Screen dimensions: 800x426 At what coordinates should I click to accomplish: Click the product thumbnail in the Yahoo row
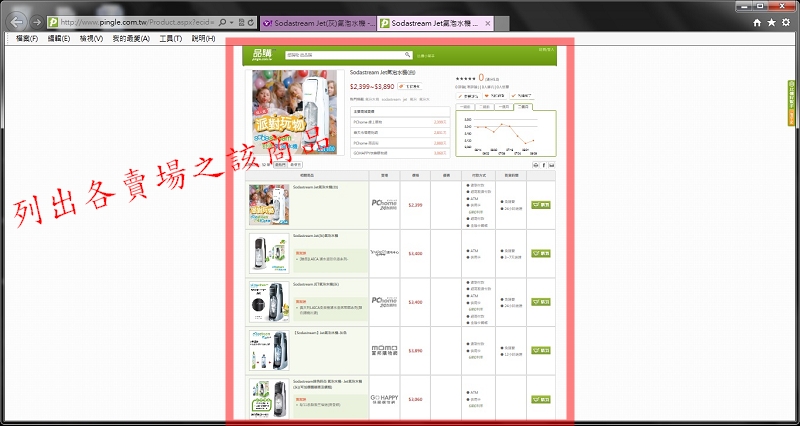coord(269,253)
